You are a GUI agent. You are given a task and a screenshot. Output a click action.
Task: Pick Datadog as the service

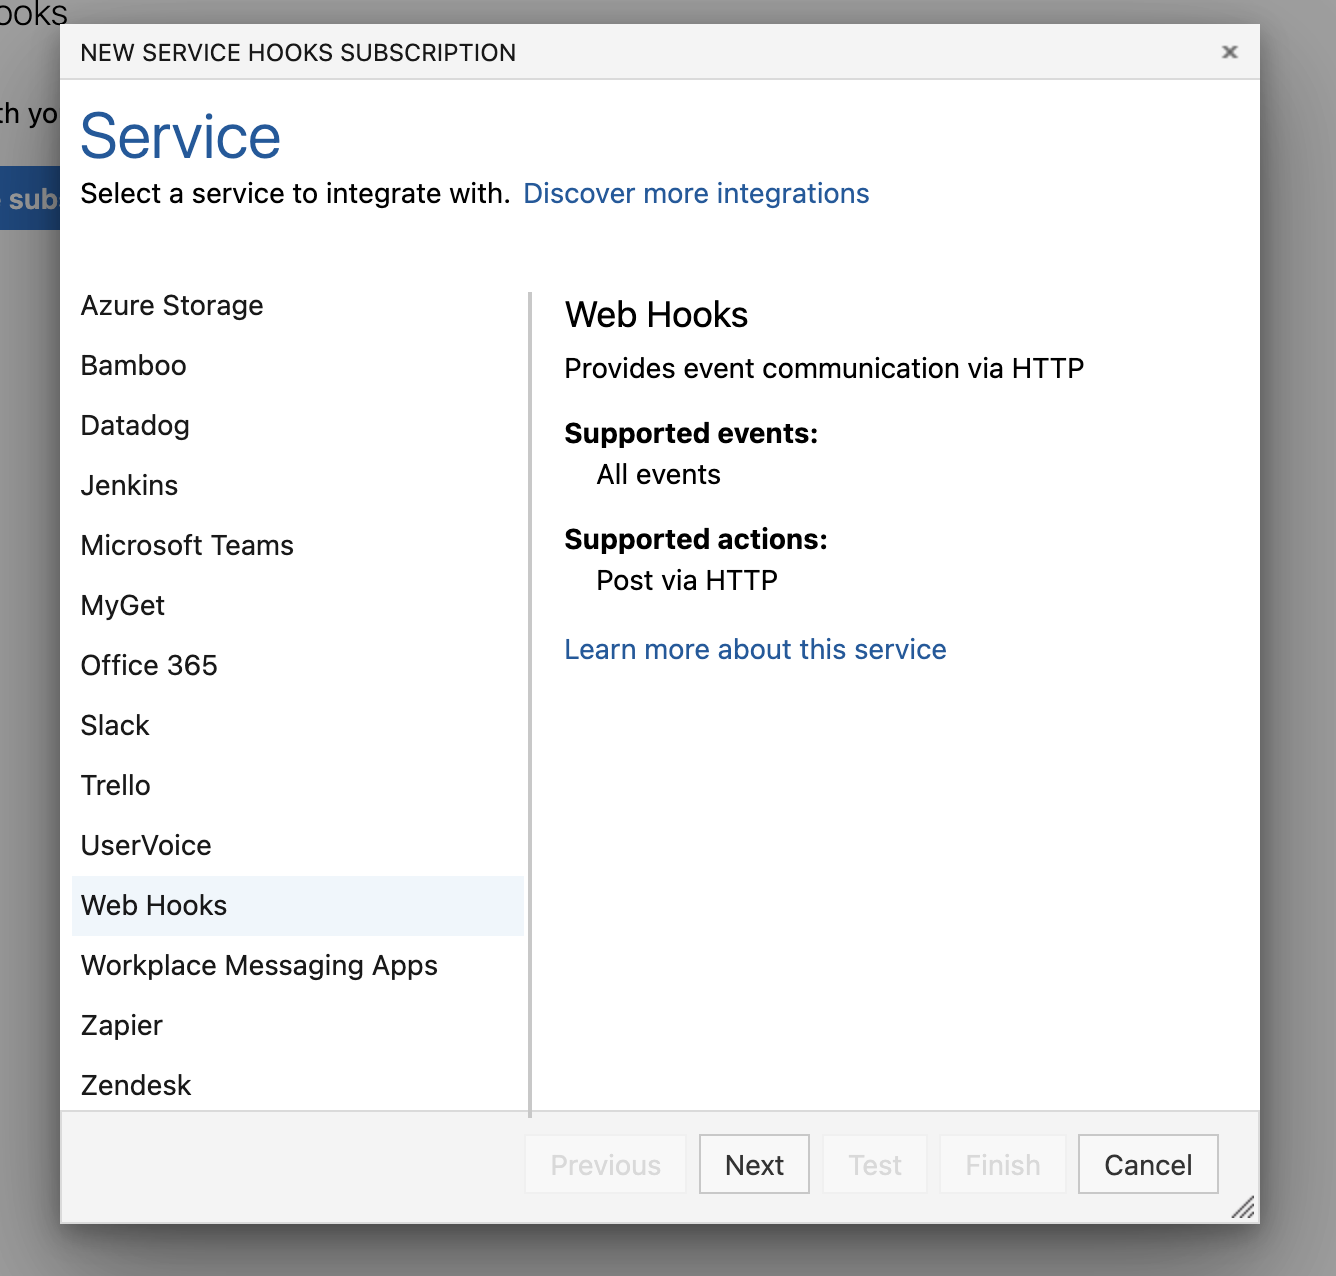point(135,425)
